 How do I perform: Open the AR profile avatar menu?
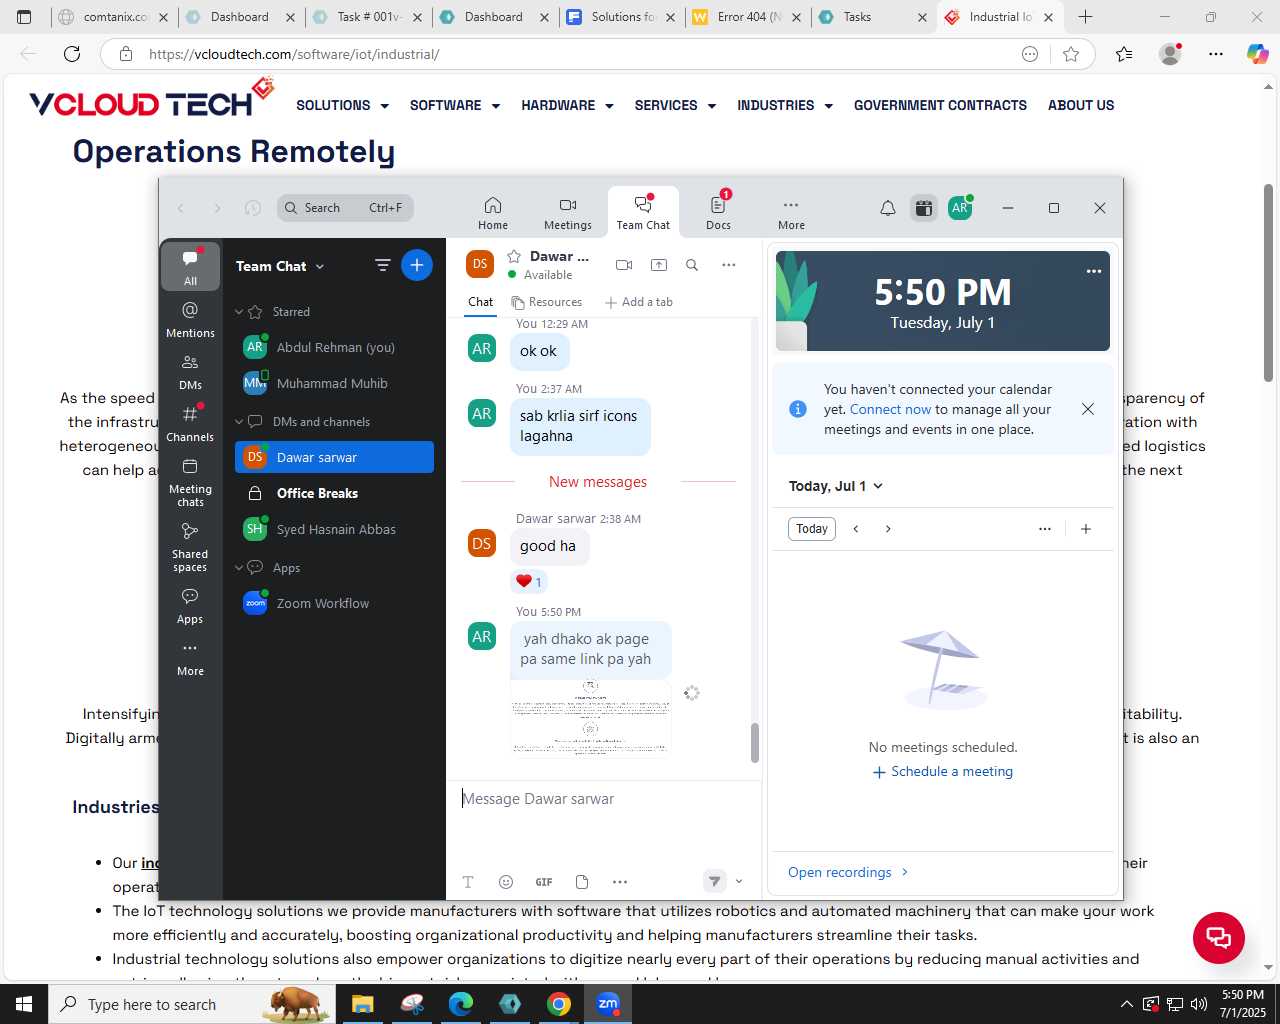[x=960, y=208]
